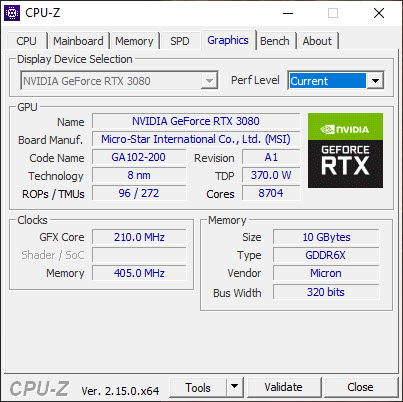Click the Tools button
The height and width of the screenshot is (402, 403).
198,387
